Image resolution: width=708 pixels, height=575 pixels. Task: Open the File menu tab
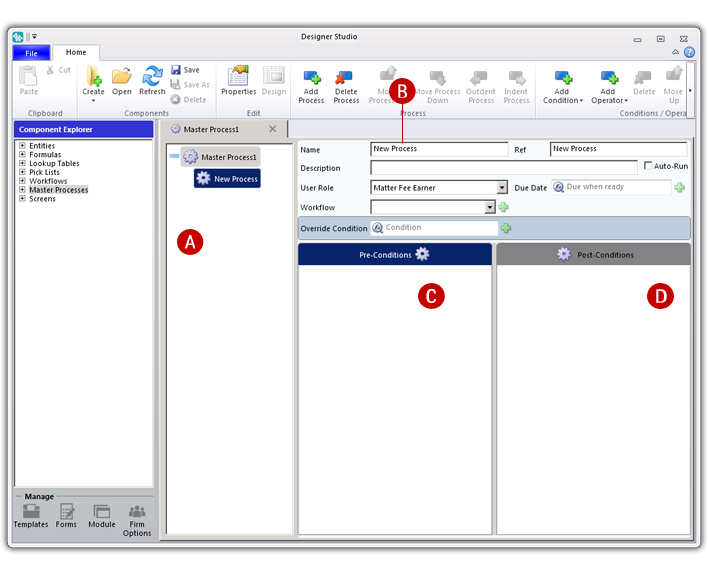pos(31,53)
